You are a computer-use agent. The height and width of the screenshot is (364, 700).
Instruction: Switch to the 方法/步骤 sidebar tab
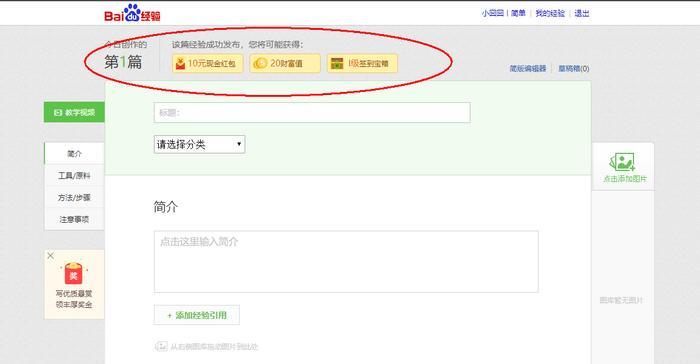74,197
